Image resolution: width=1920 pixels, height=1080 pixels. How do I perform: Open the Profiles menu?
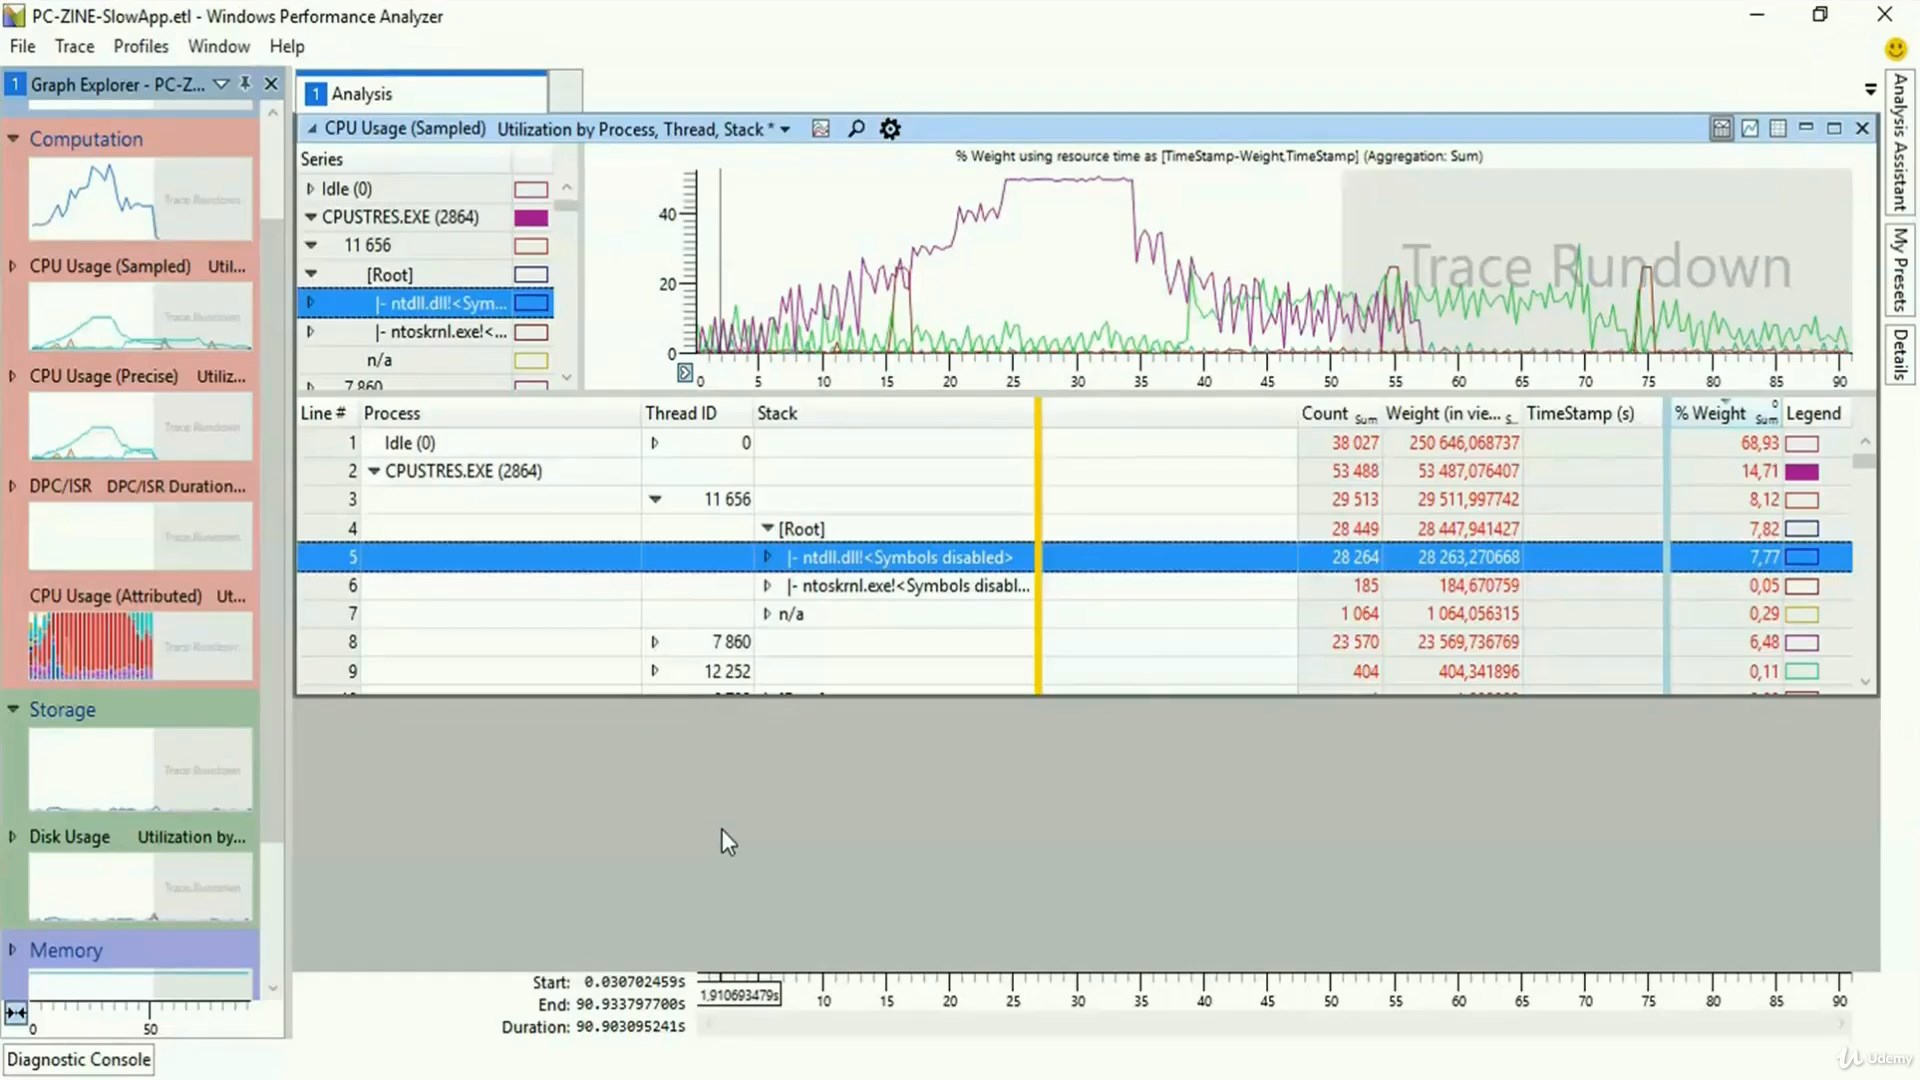point(141,46)
